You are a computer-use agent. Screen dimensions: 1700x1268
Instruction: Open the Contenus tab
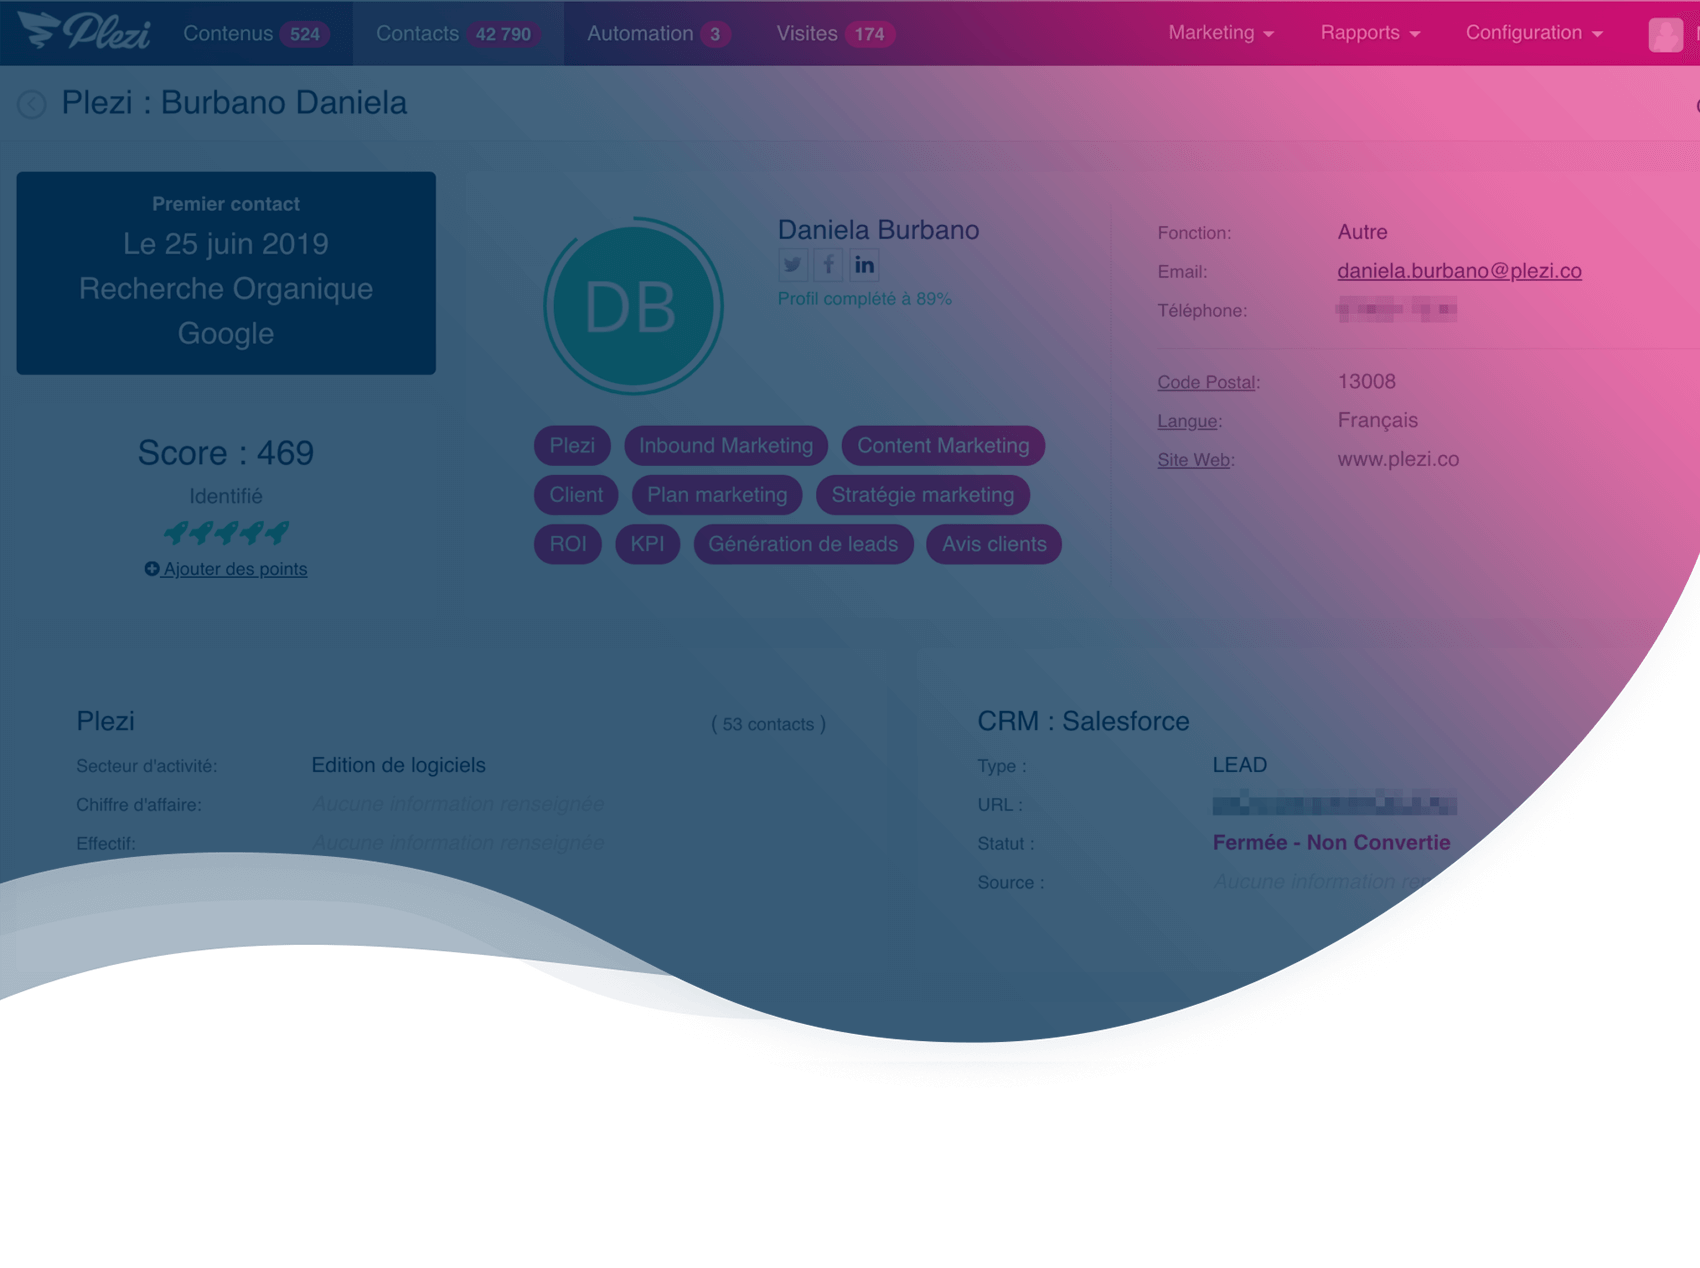(255, 33)
